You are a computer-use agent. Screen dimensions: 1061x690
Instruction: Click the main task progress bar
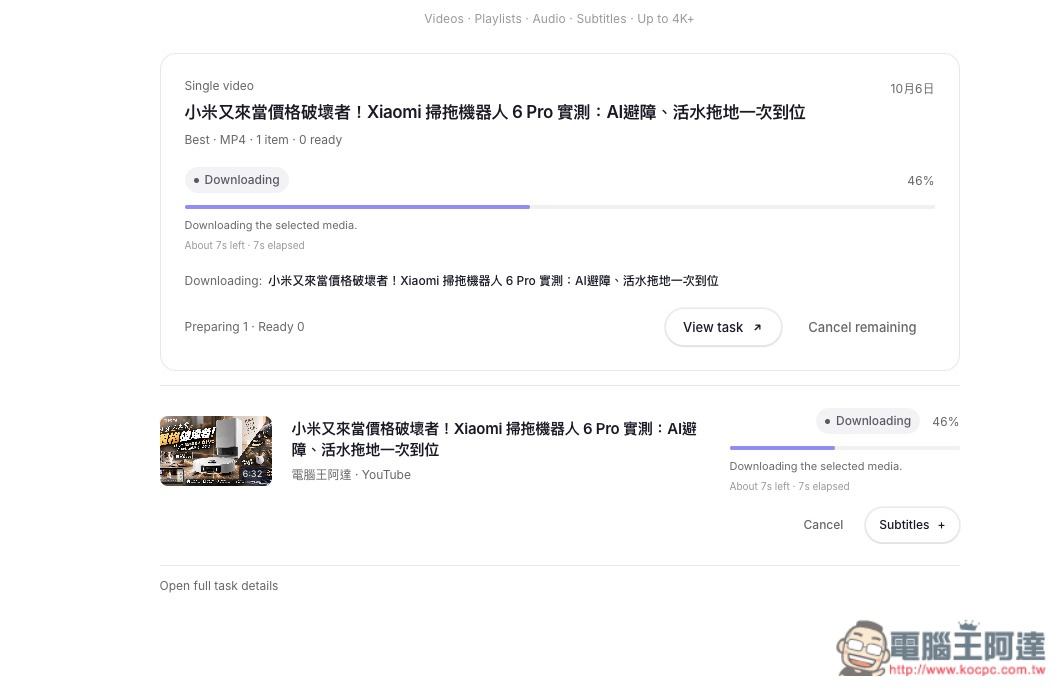pos(560,207)
